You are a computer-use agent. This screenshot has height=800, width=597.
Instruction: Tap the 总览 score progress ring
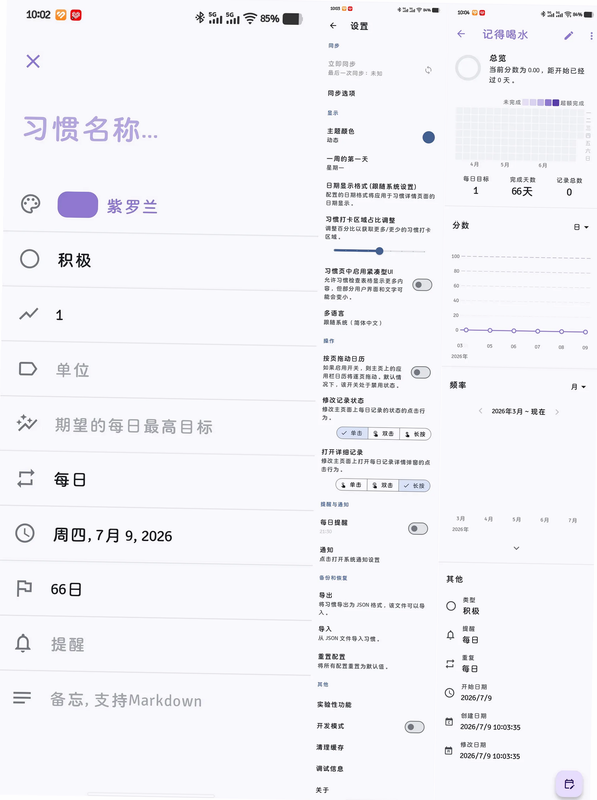point(467,68)
